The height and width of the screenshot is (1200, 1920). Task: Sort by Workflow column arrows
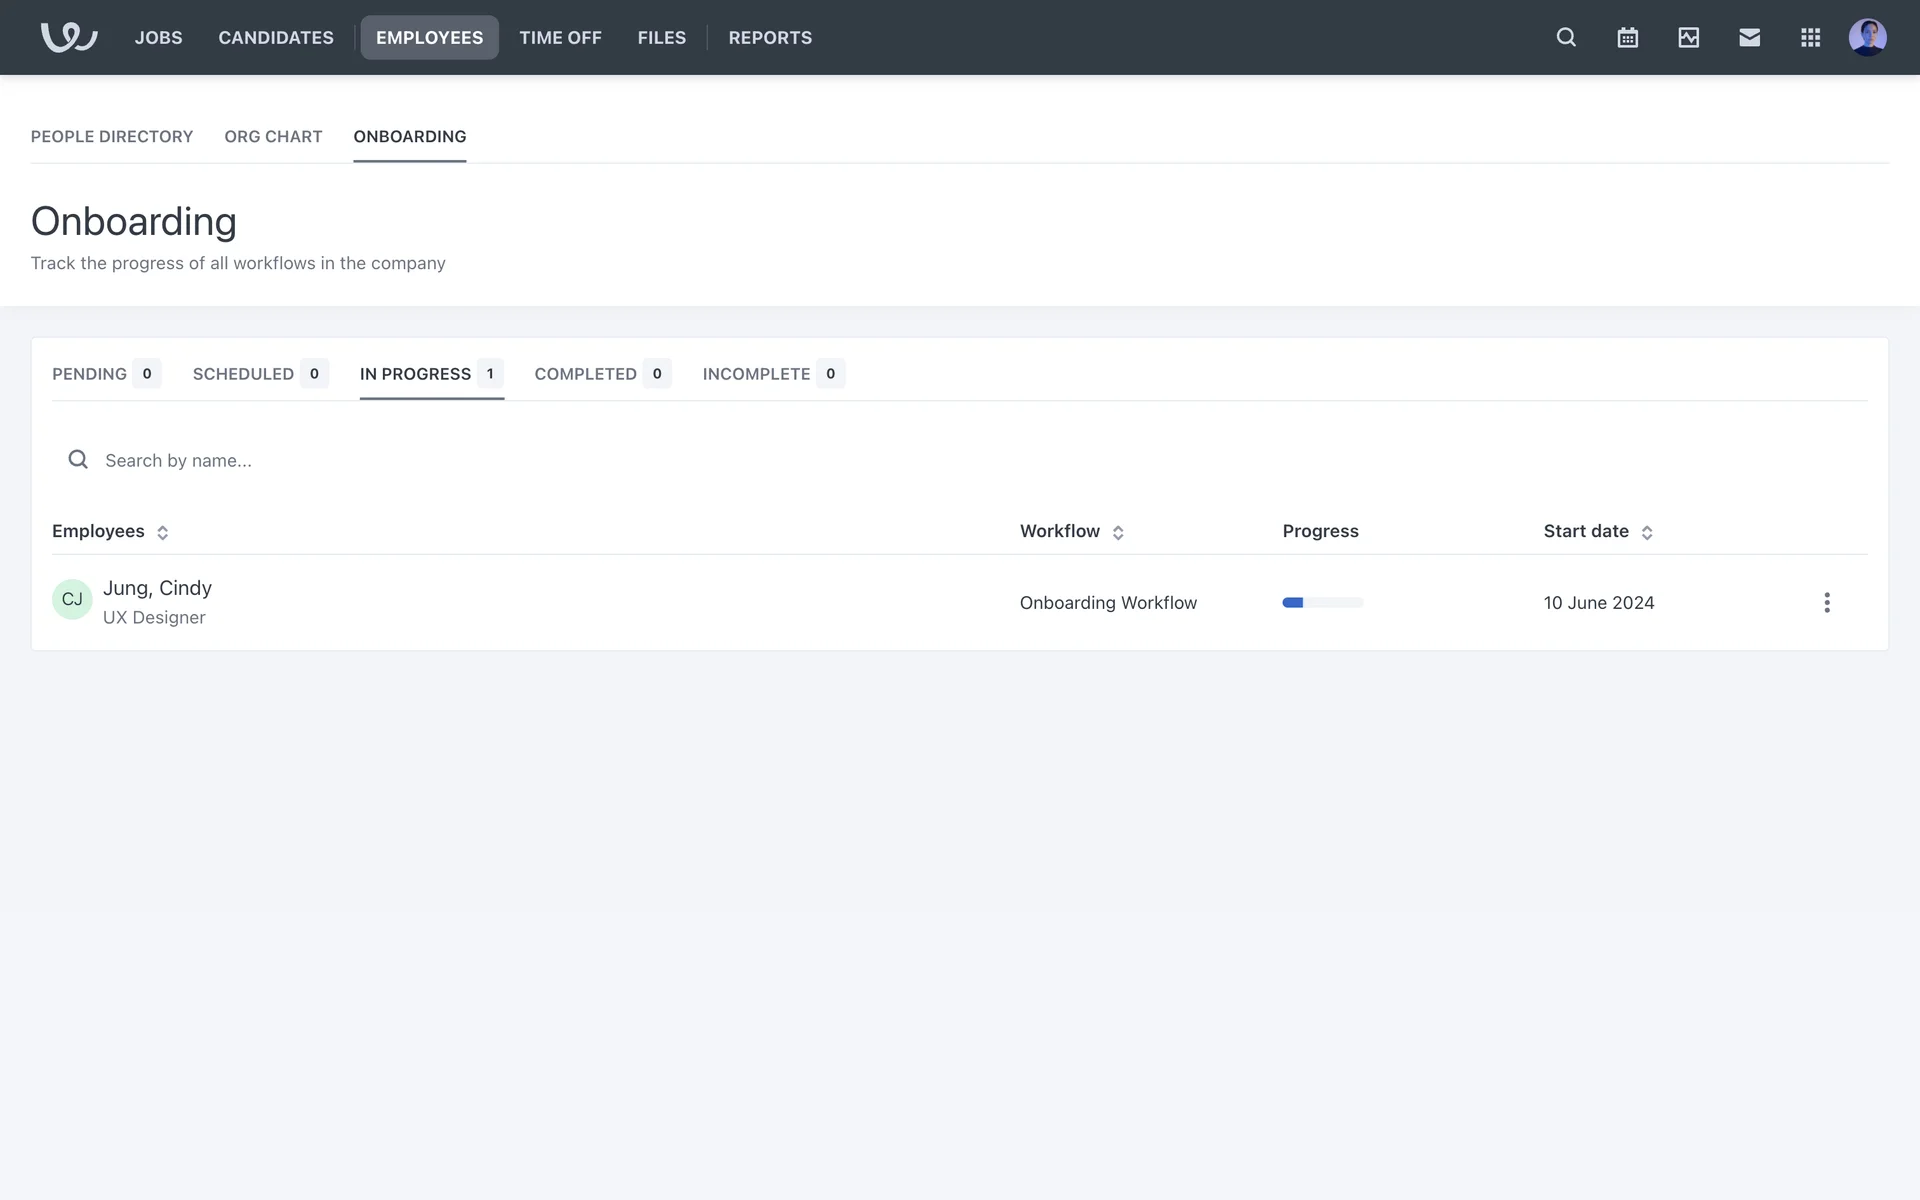pyautogui.click(x=1118, y=532)
